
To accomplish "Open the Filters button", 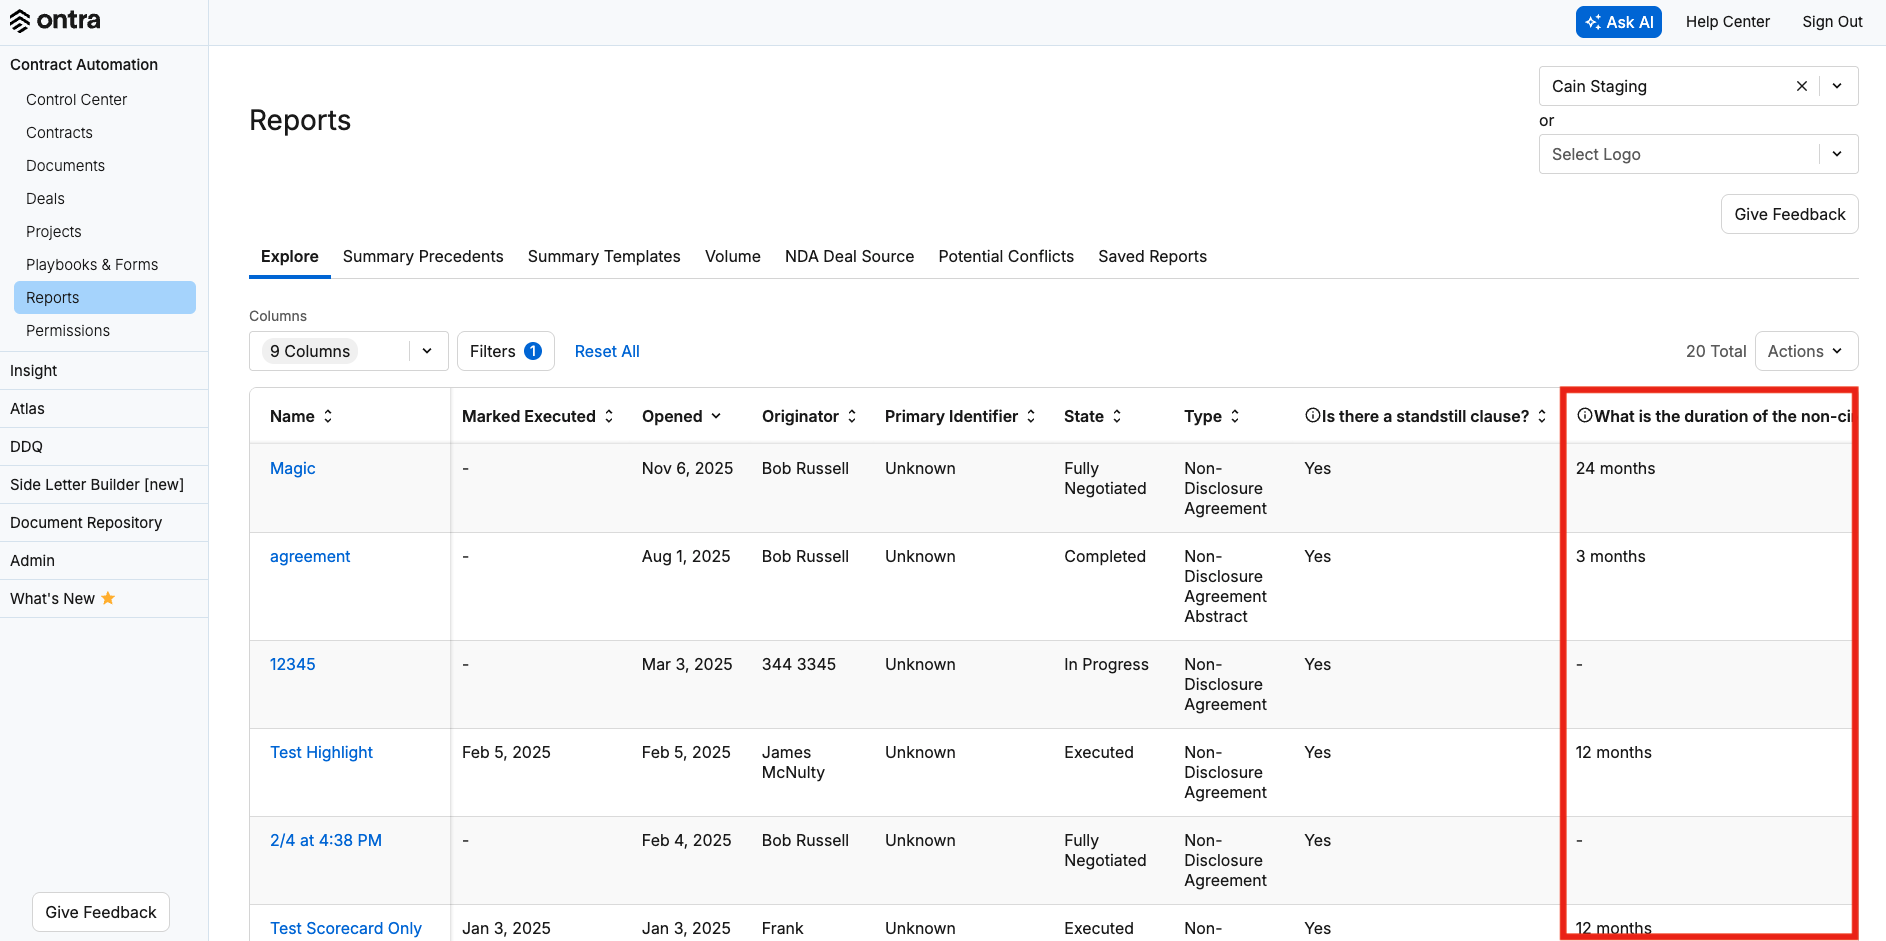I will (x=505, y=351).
